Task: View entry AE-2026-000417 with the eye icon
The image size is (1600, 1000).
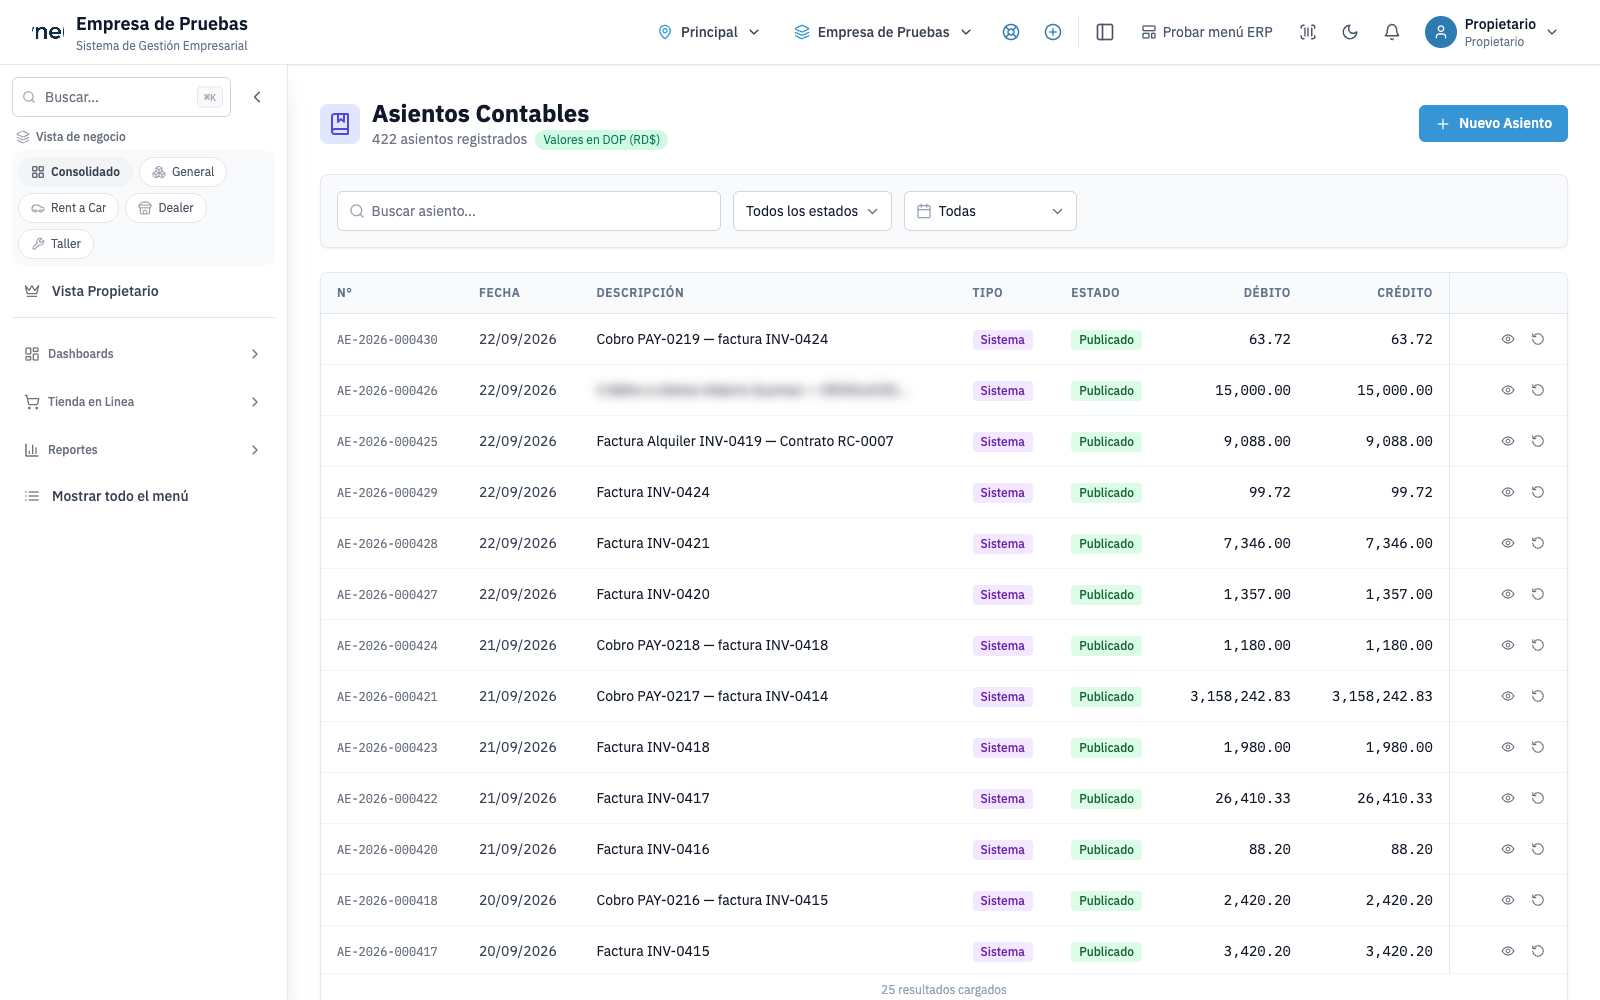Action: tap(1508, 951)
